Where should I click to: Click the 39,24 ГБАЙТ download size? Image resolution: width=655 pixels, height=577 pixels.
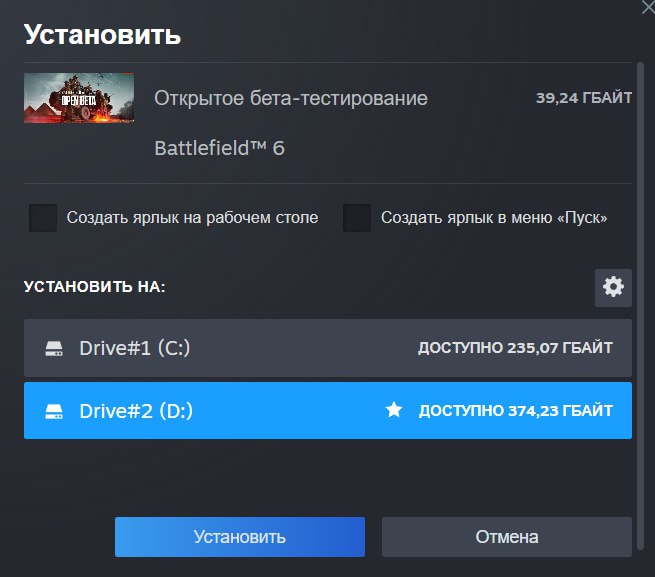[x=584, y=98]
